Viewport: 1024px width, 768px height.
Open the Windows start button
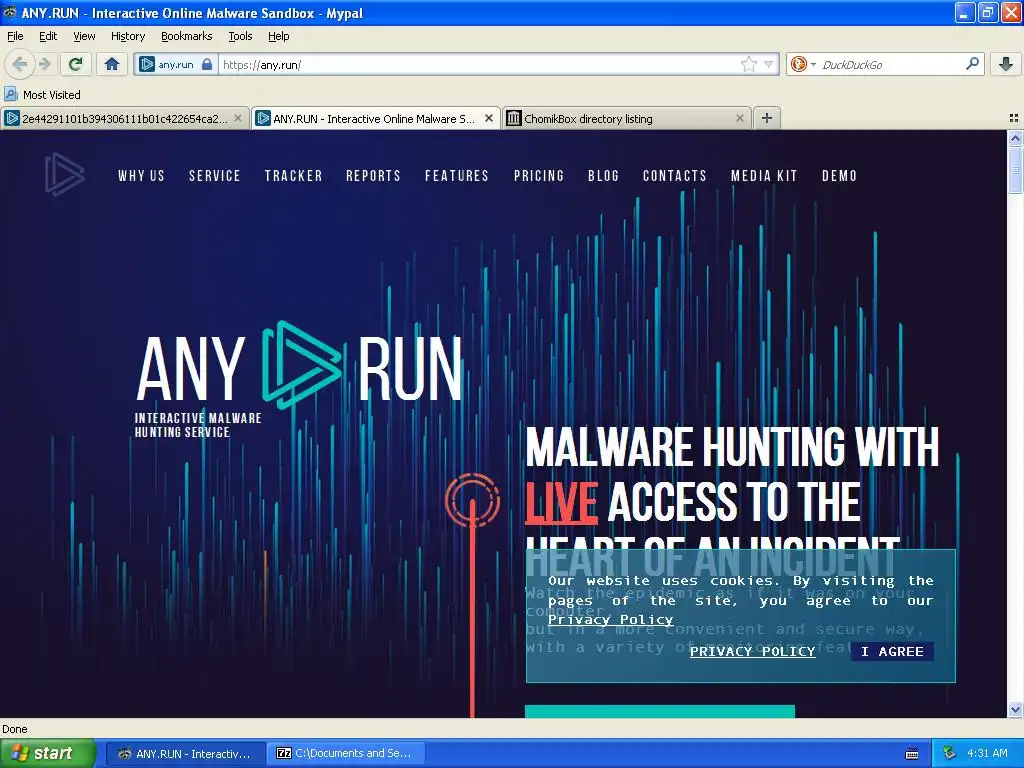click(x=47, y=753)
